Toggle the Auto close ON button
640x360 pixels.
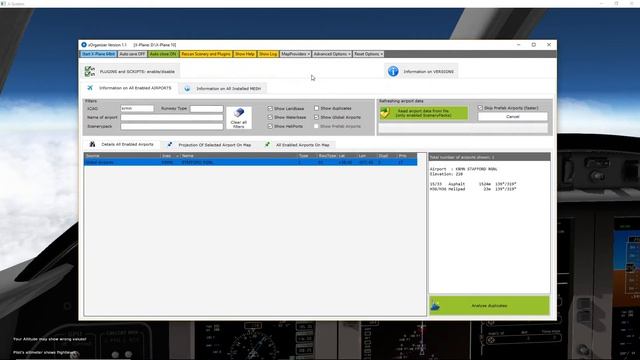pyautogui.click(x=163, y=54)
